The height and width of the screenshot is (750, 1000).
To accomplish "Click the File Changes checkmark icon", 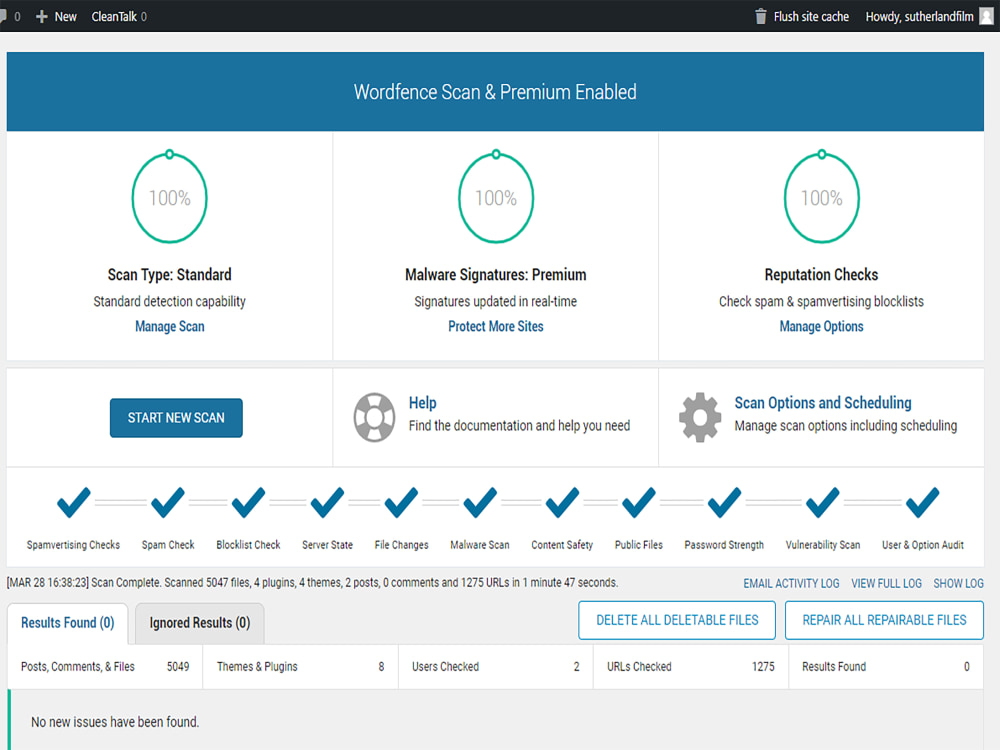I will (401, 503).
